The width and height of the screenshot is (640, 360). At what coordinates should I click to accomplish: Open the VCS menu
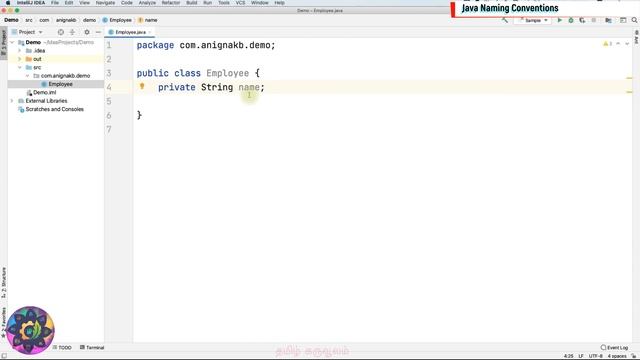(x=240, y=3)
